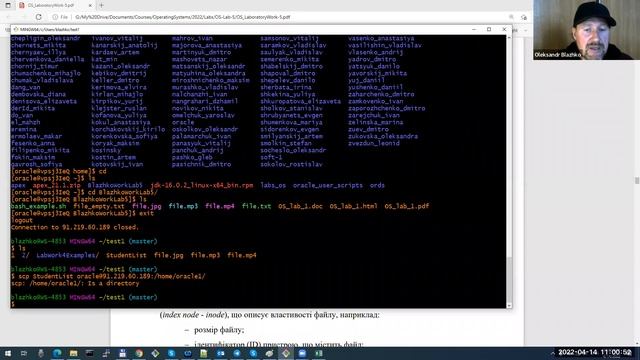Click 'jdk-16.0.2_linux-x64_bin.rpm' in the listing

202,185
